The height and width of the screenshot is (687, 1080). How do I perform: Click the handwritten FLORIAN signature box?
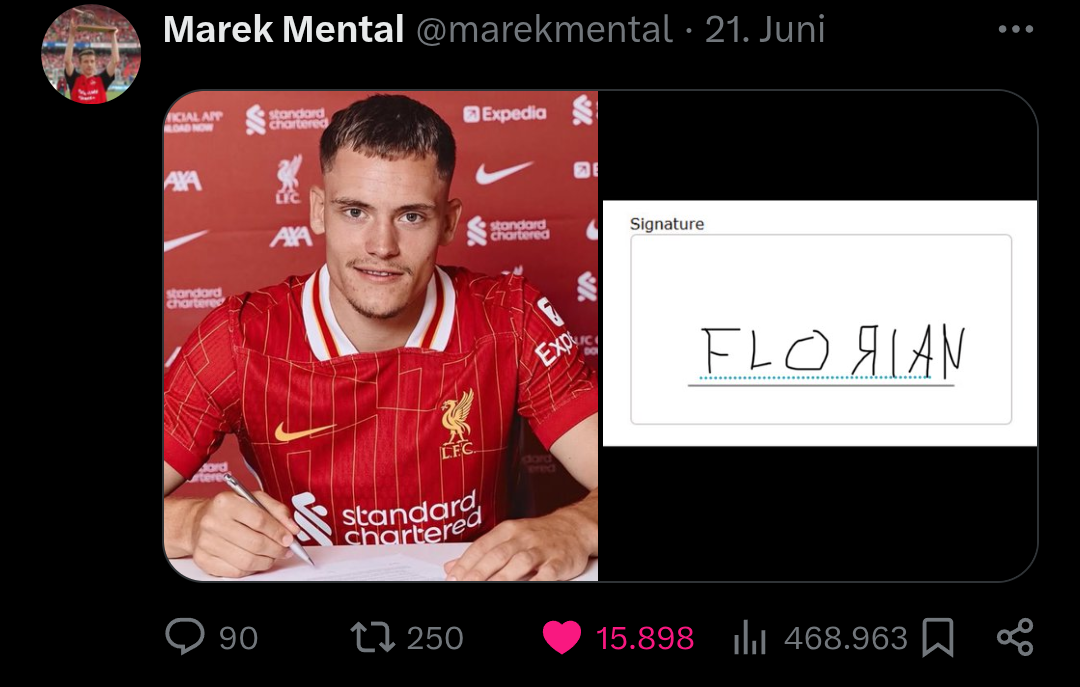[x=821, y=329]
